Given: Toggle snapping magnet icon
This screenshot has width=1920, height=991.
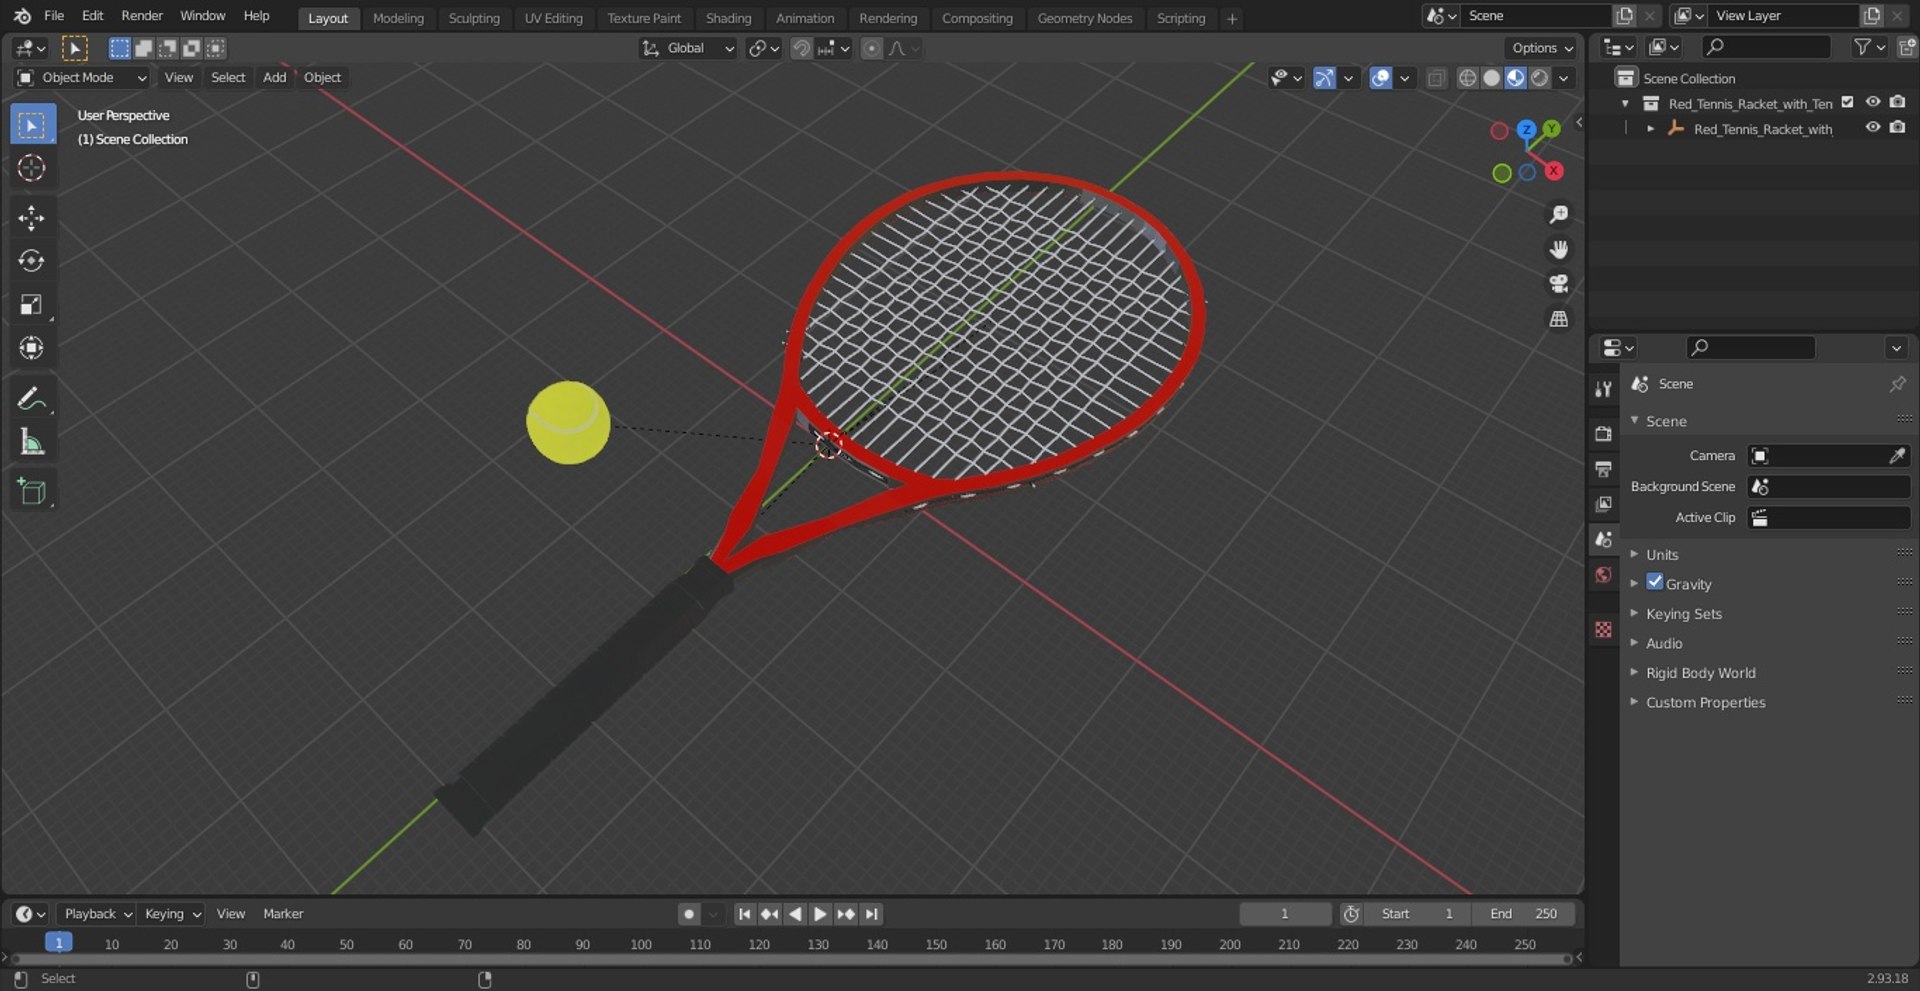Looking at the screenshot, I should pos(801,48).
